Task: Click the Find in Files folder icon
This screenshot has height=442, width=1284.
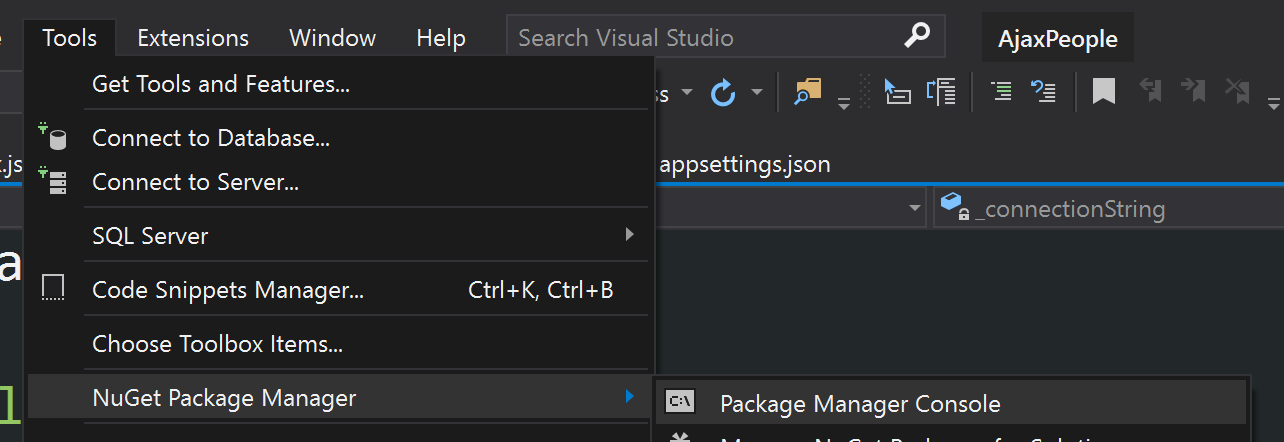Action: click(x=807, y=92)
